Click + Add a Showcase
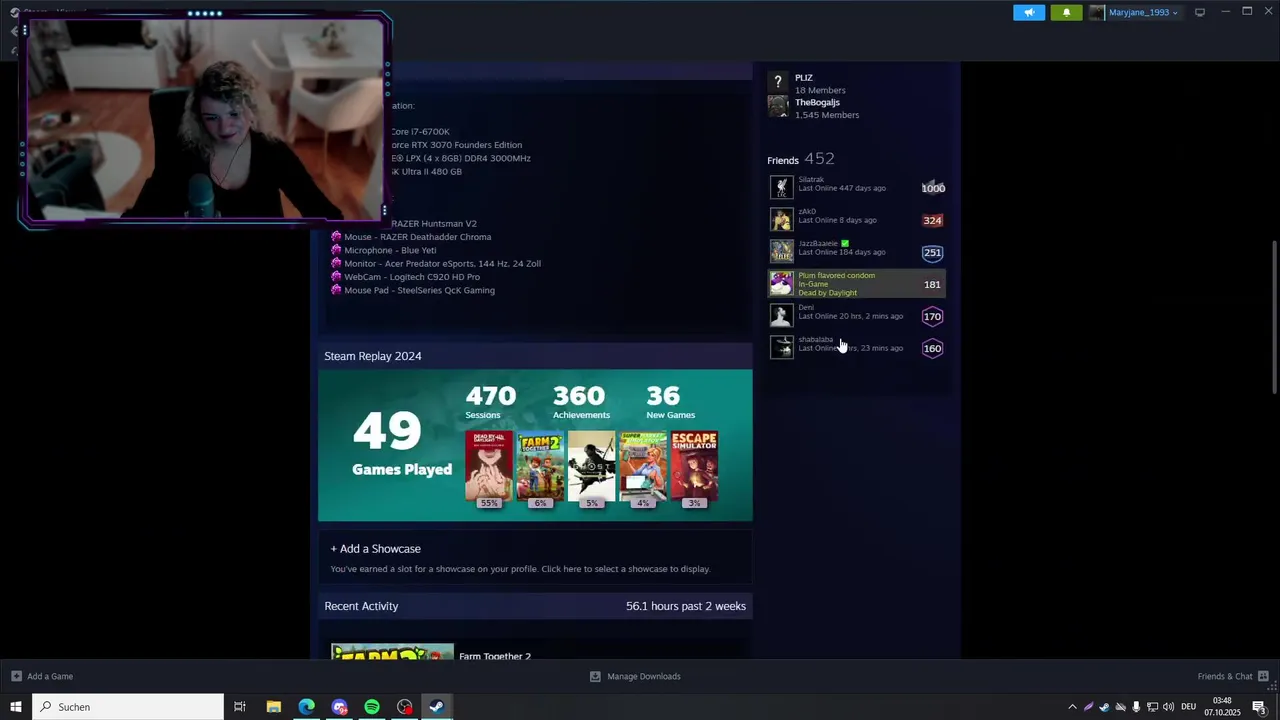 376,548
